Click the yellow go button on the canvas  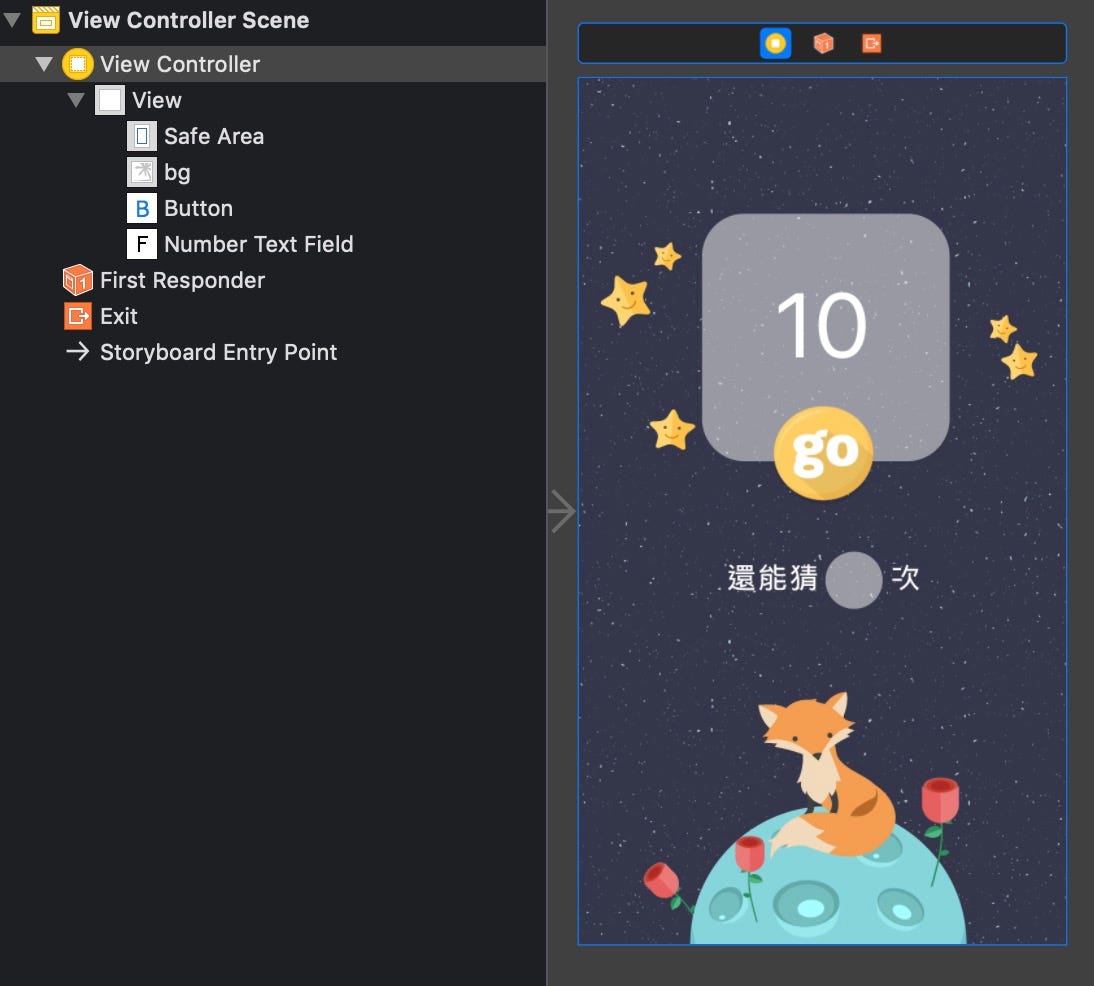[x=823, y=452]
